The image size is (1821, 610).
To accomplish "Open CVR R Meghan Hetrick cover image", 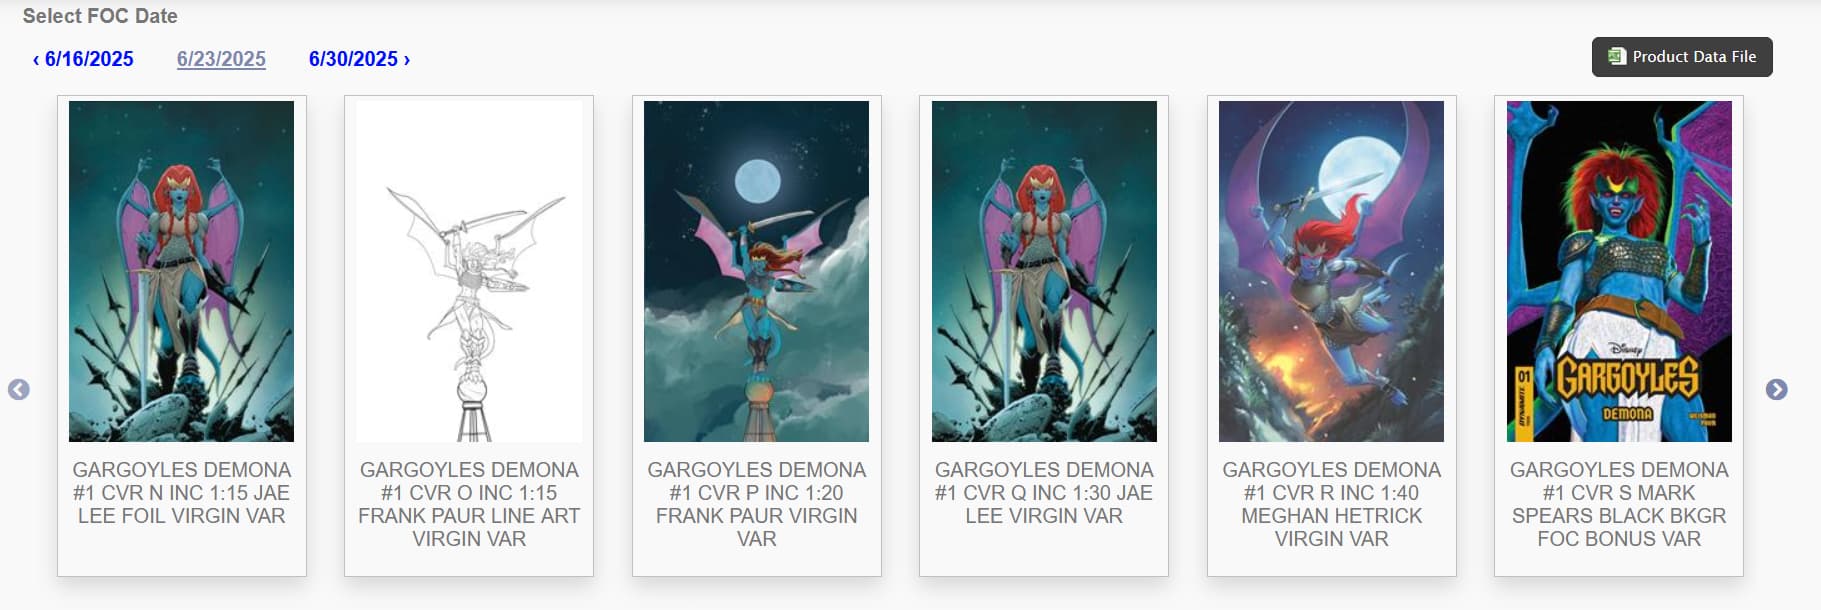I will 1331,271.
